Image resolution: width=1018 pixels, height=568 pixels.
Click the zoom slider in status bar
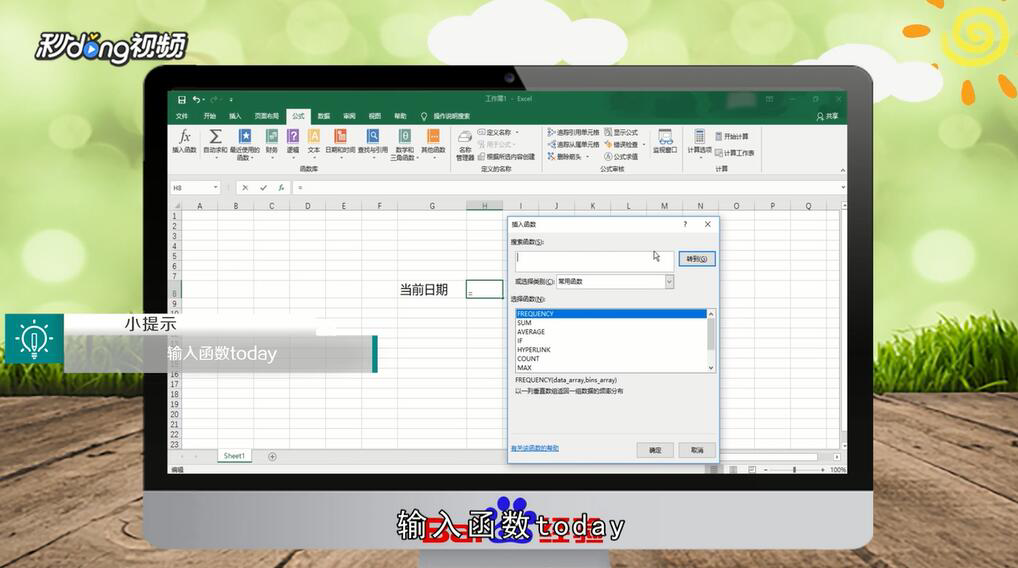(x=794, y=469)
